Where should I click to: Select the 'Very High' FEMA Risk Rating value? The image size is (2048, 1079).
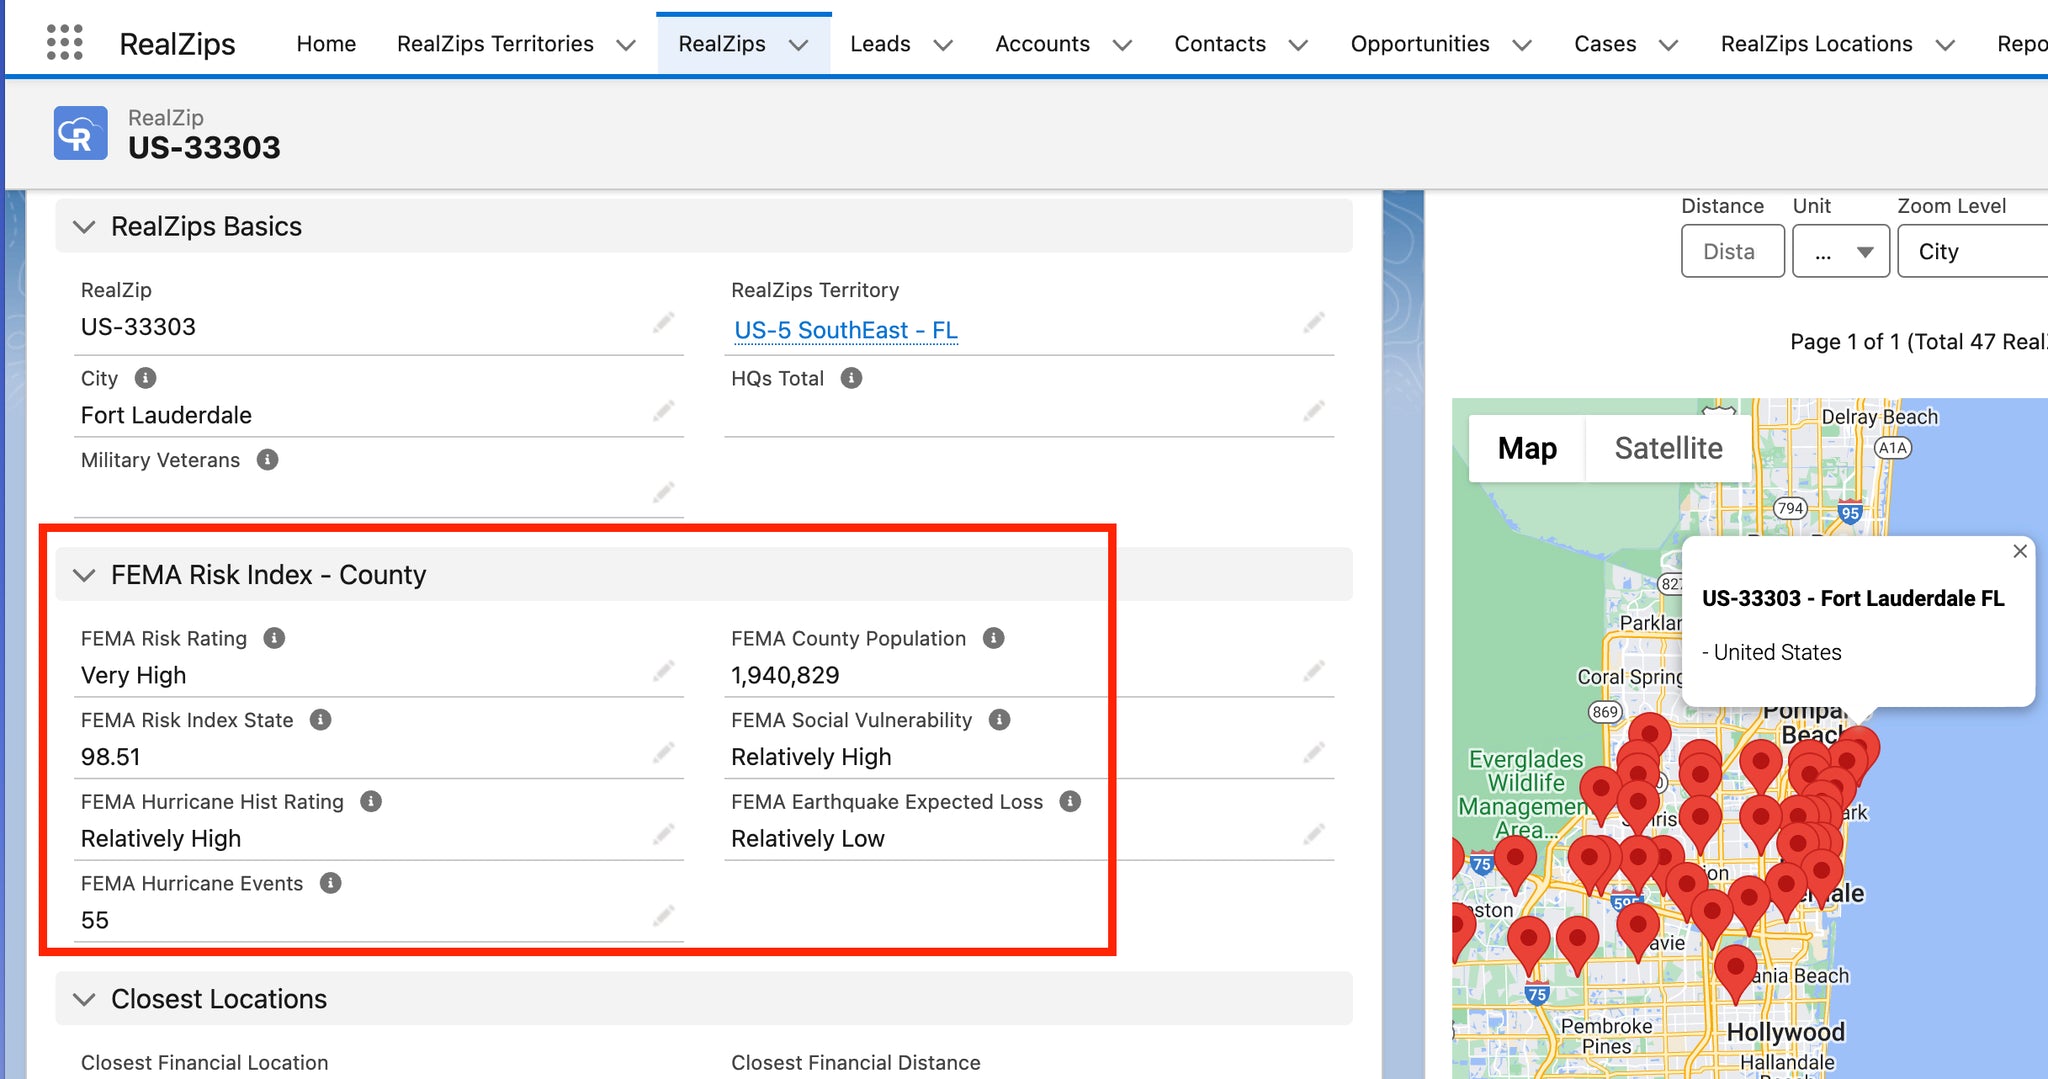[x=133, y=675]
